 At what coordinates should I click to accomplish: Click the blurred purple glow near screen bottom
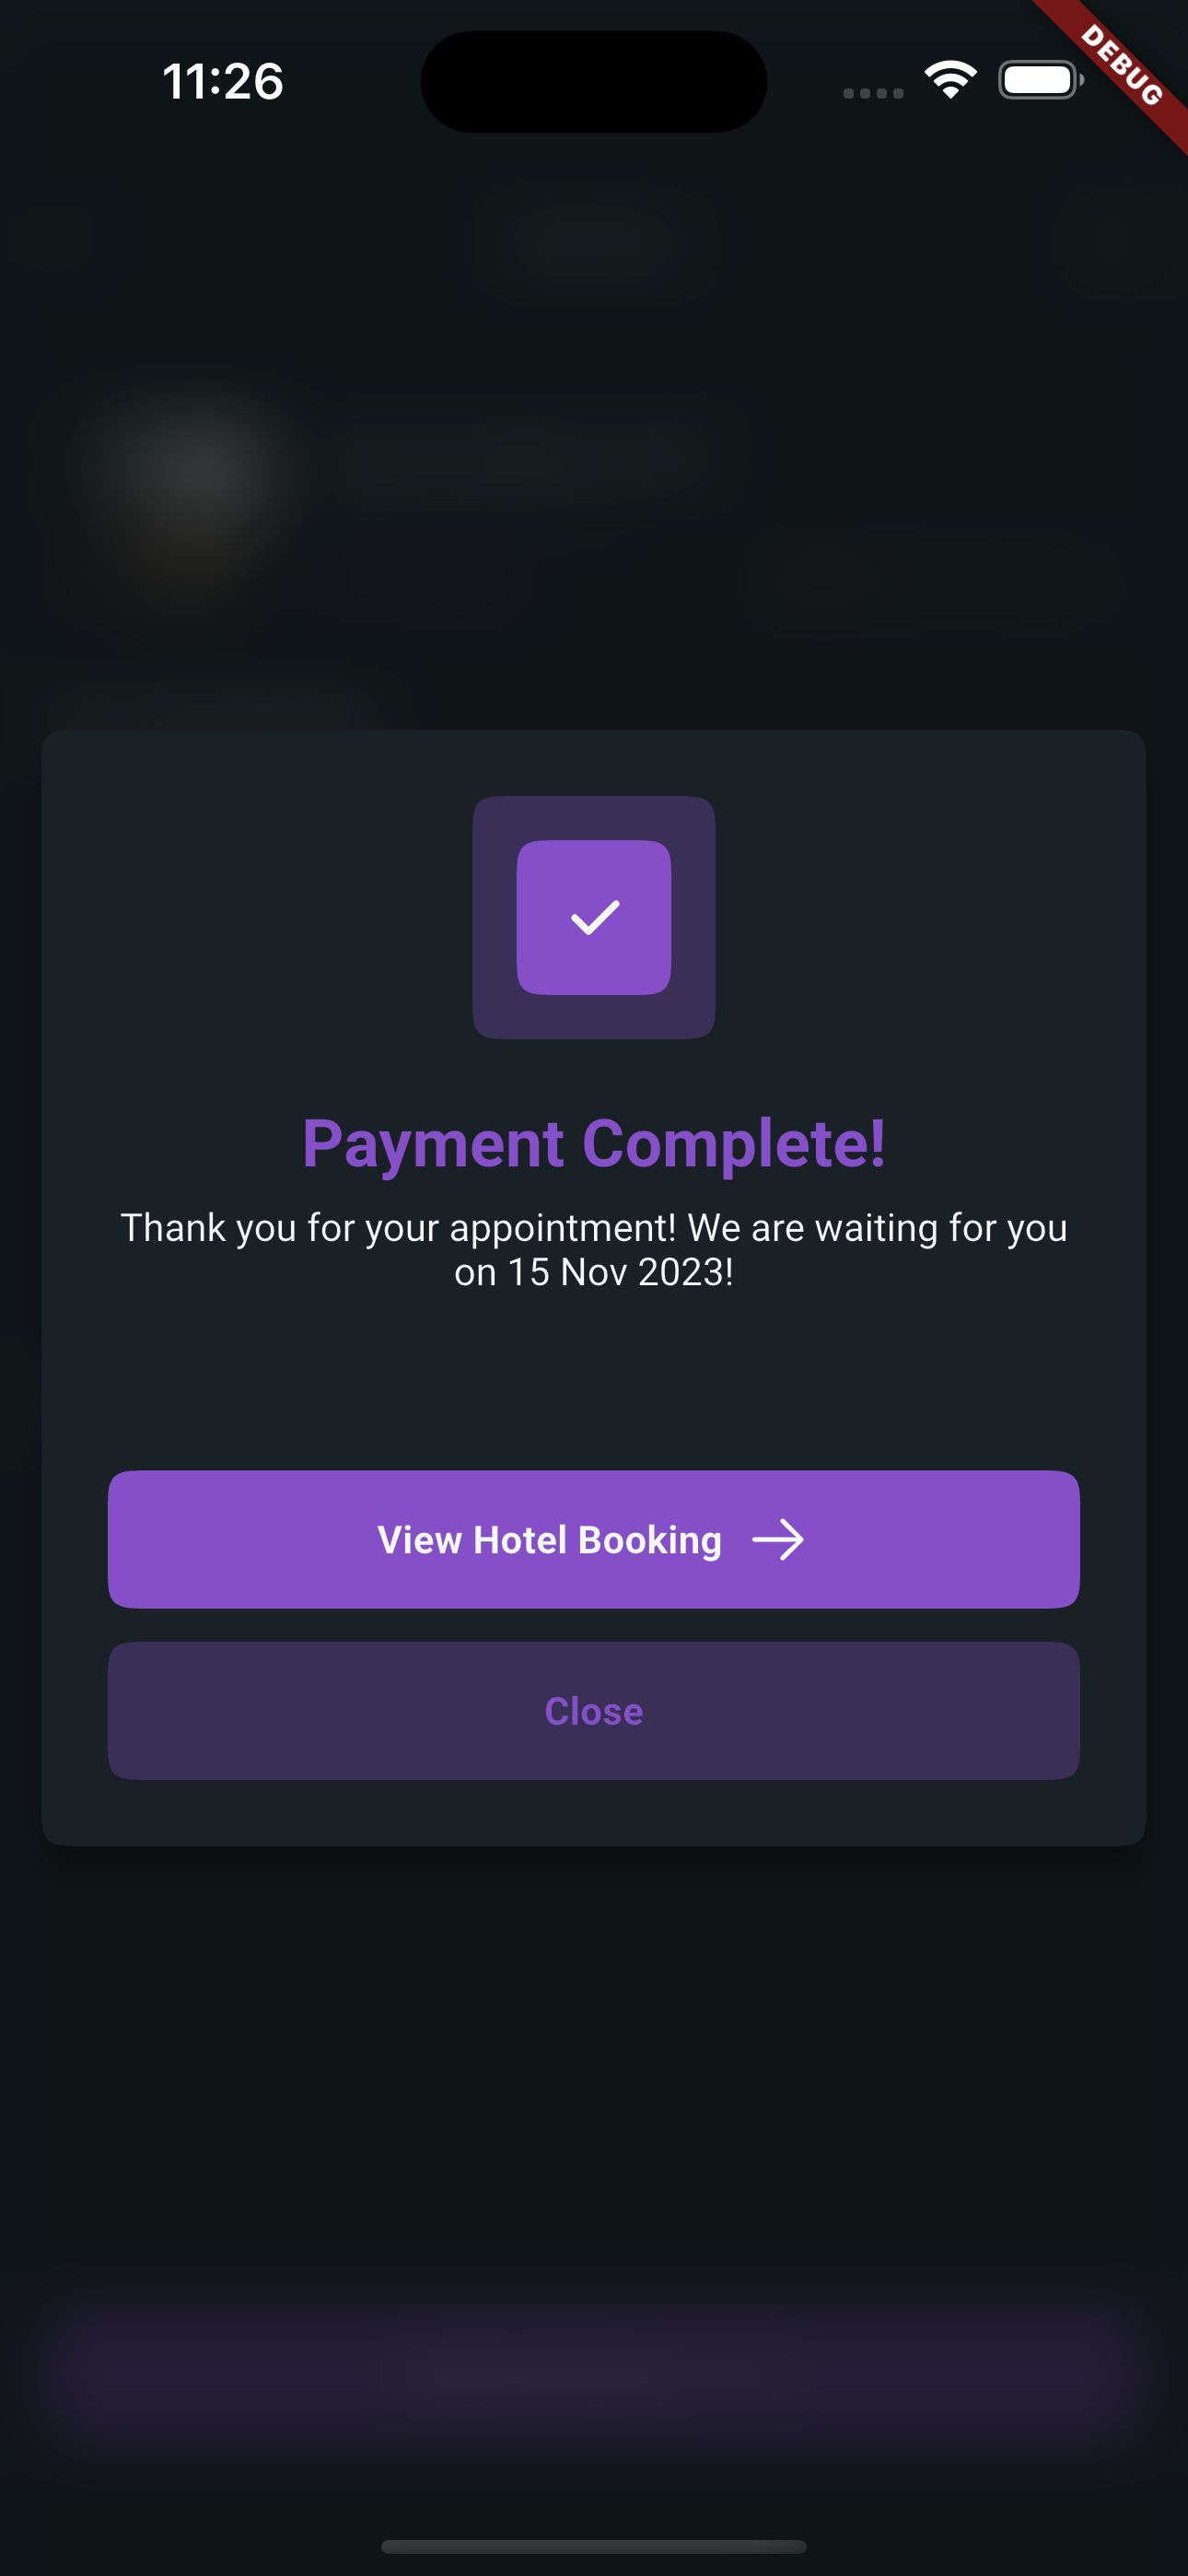[594, 2390]
